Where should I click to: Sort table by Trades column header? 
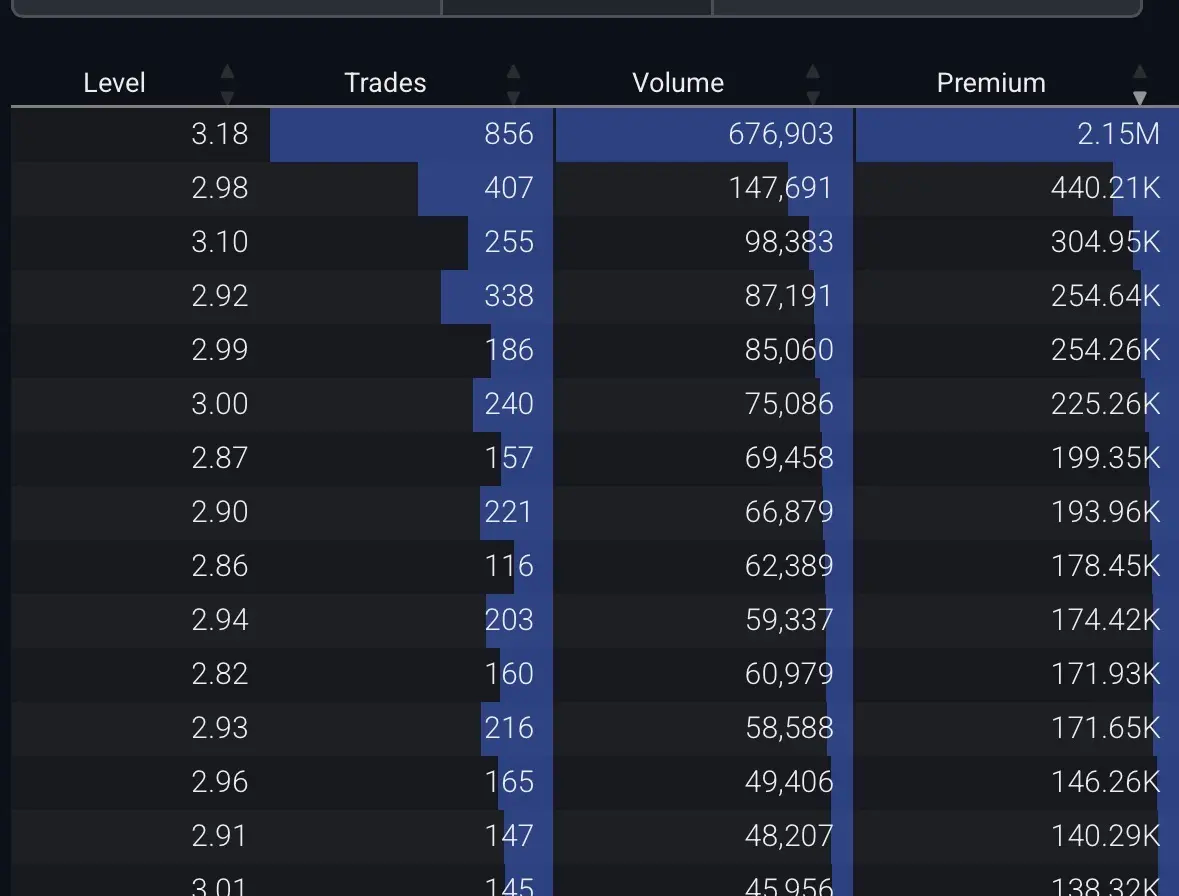pos(385,83)
